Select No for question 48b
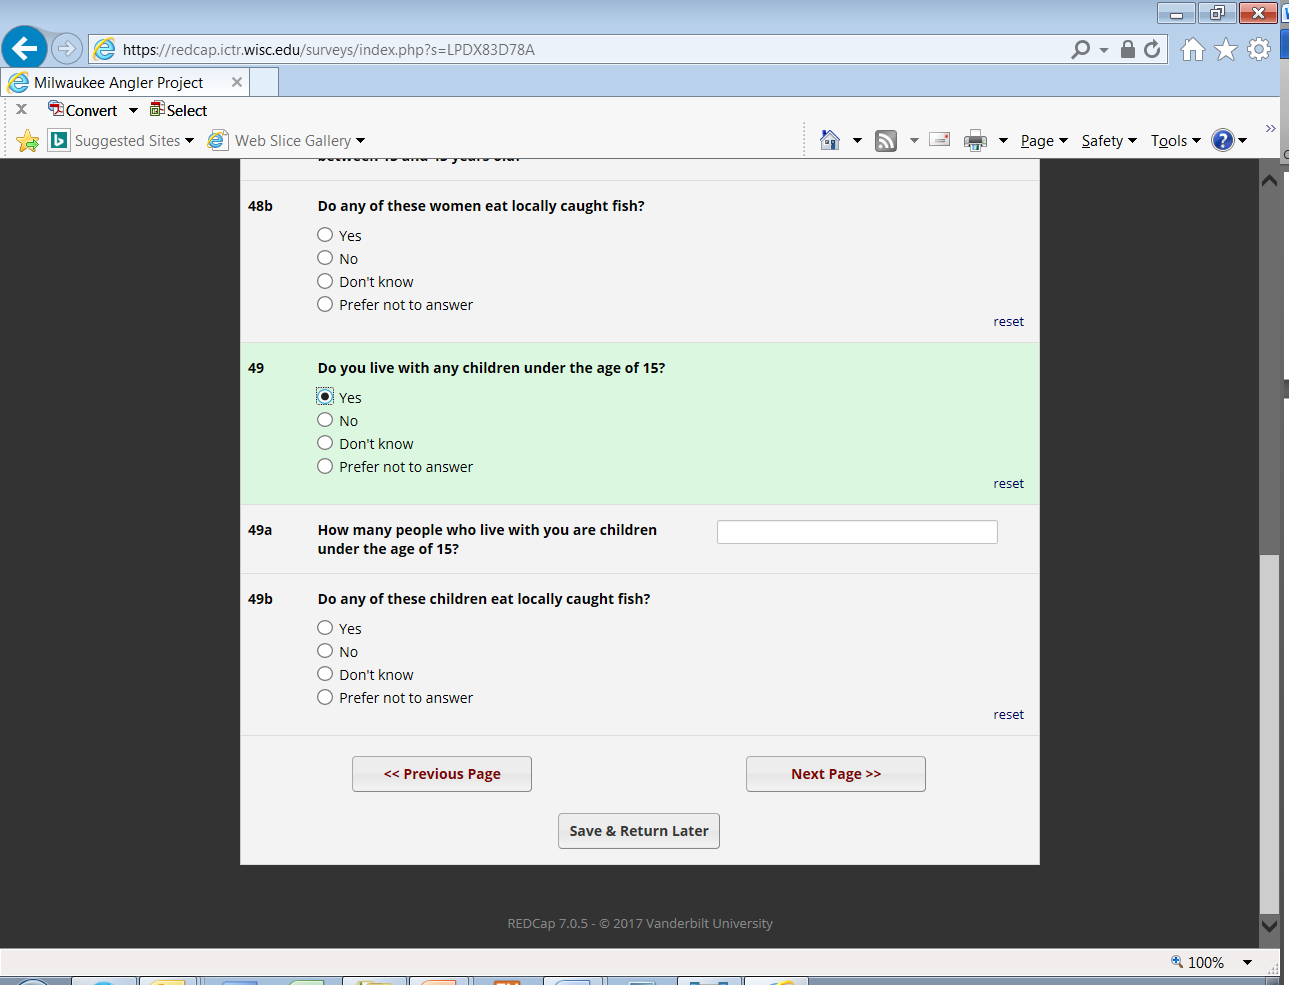The height and width of the screenshot is (985, 1289). point(325,258)
